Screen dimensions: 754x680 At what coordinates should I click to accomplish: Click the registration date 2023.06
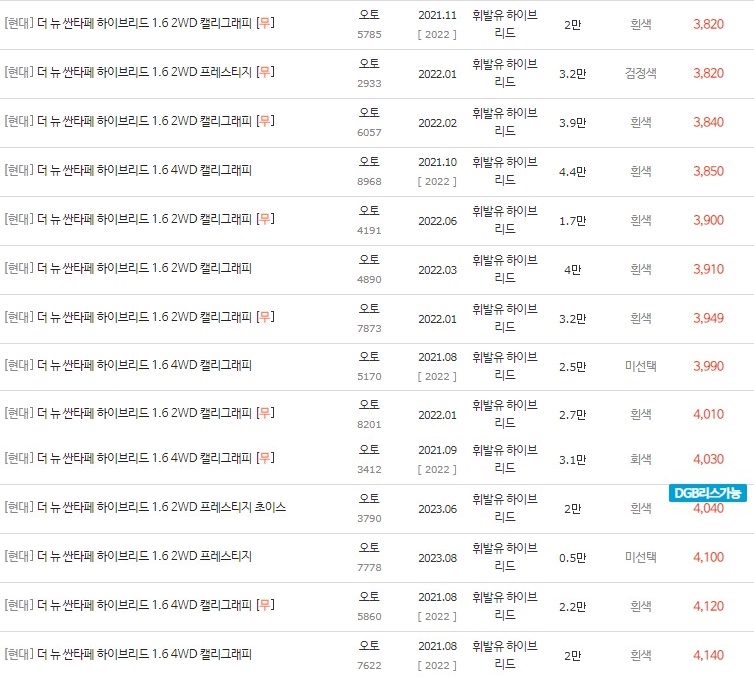[x=437, y=509]
